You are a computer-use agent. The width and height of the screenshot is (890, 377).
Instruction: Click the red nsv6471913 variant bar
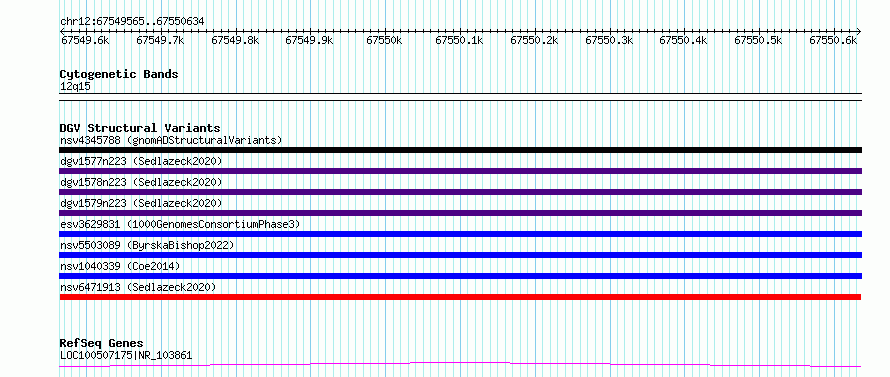(x=461, y=297)
